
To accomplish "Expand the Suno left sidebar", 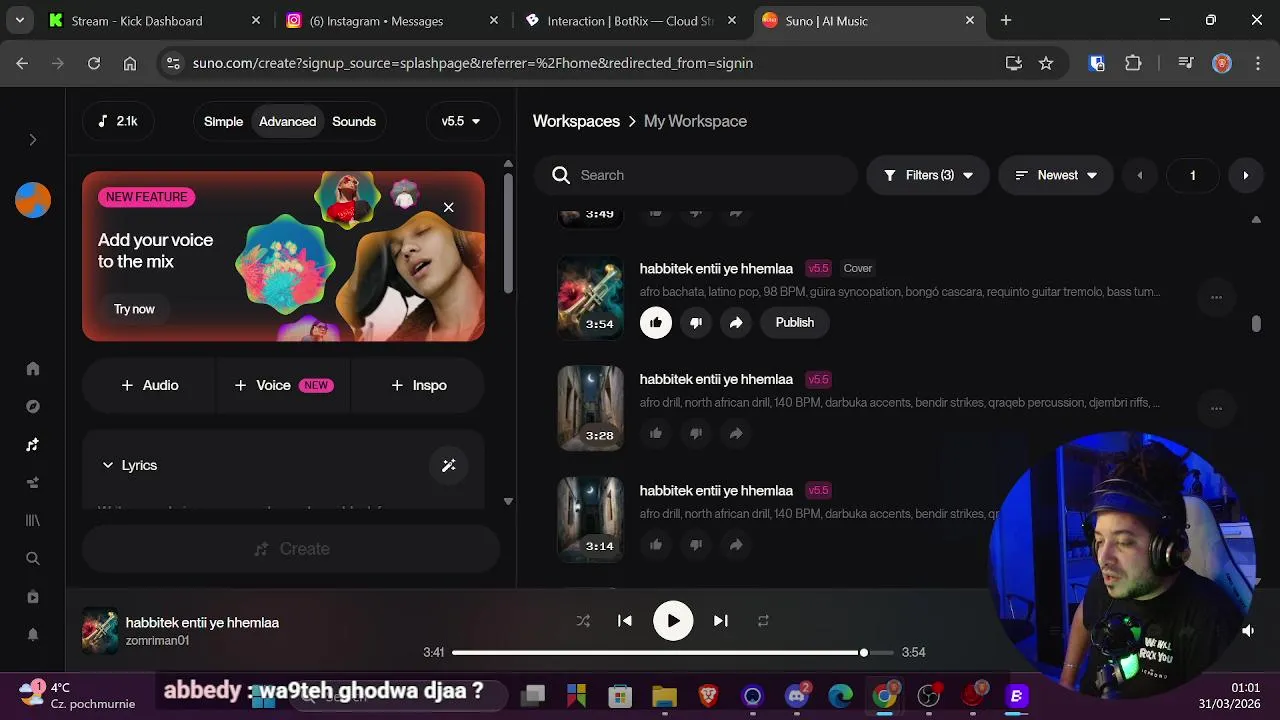I will point(32,140).
